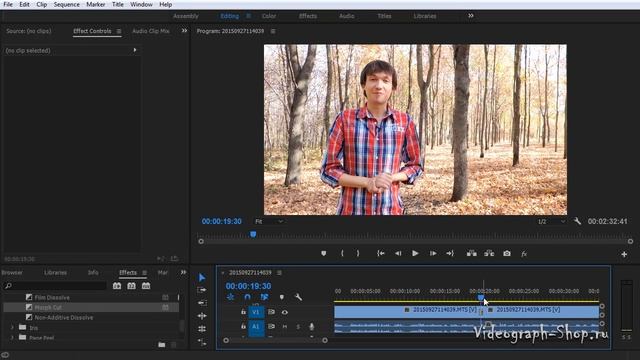640x360 pixels.
Task: Toggle Linked Selection in the timeline
Action: [x=264, y=297]
